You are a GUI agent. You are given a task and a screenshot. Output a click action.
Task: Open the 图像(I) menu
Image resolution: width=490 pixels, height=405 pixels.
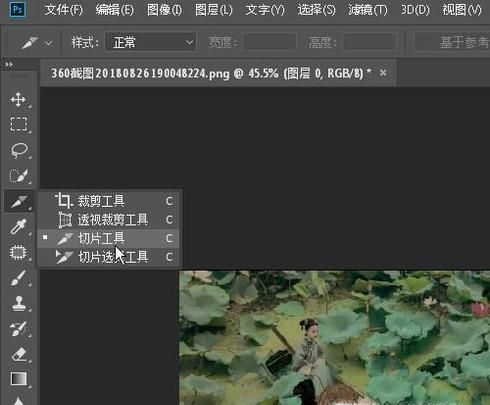(164, 10)
